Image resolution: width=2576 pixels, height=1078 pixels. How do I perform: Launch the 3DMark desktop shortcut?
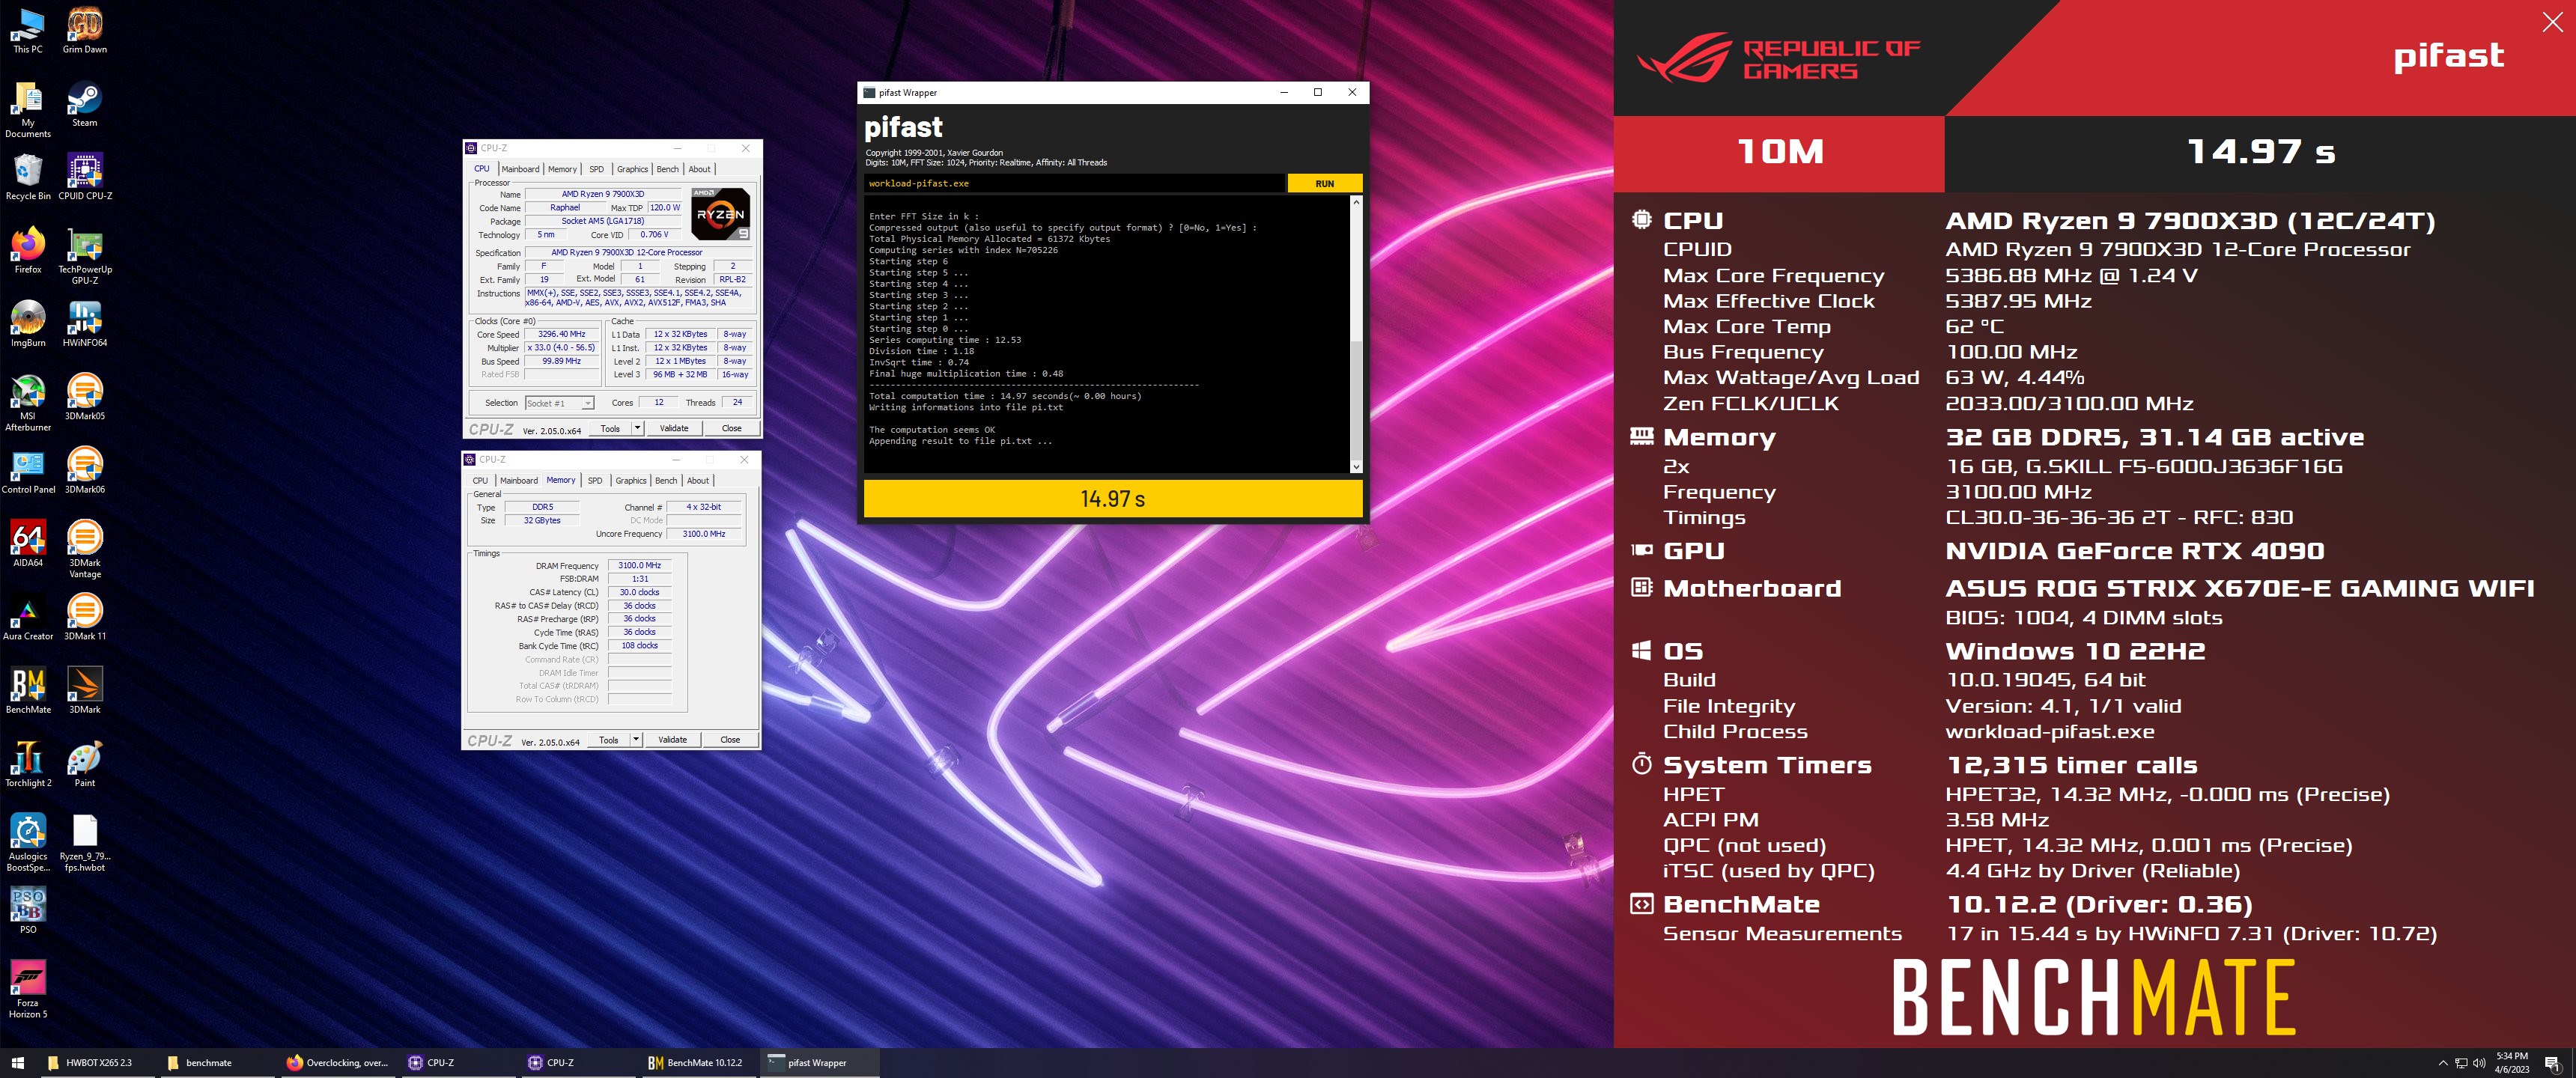[x=85, y=691]
